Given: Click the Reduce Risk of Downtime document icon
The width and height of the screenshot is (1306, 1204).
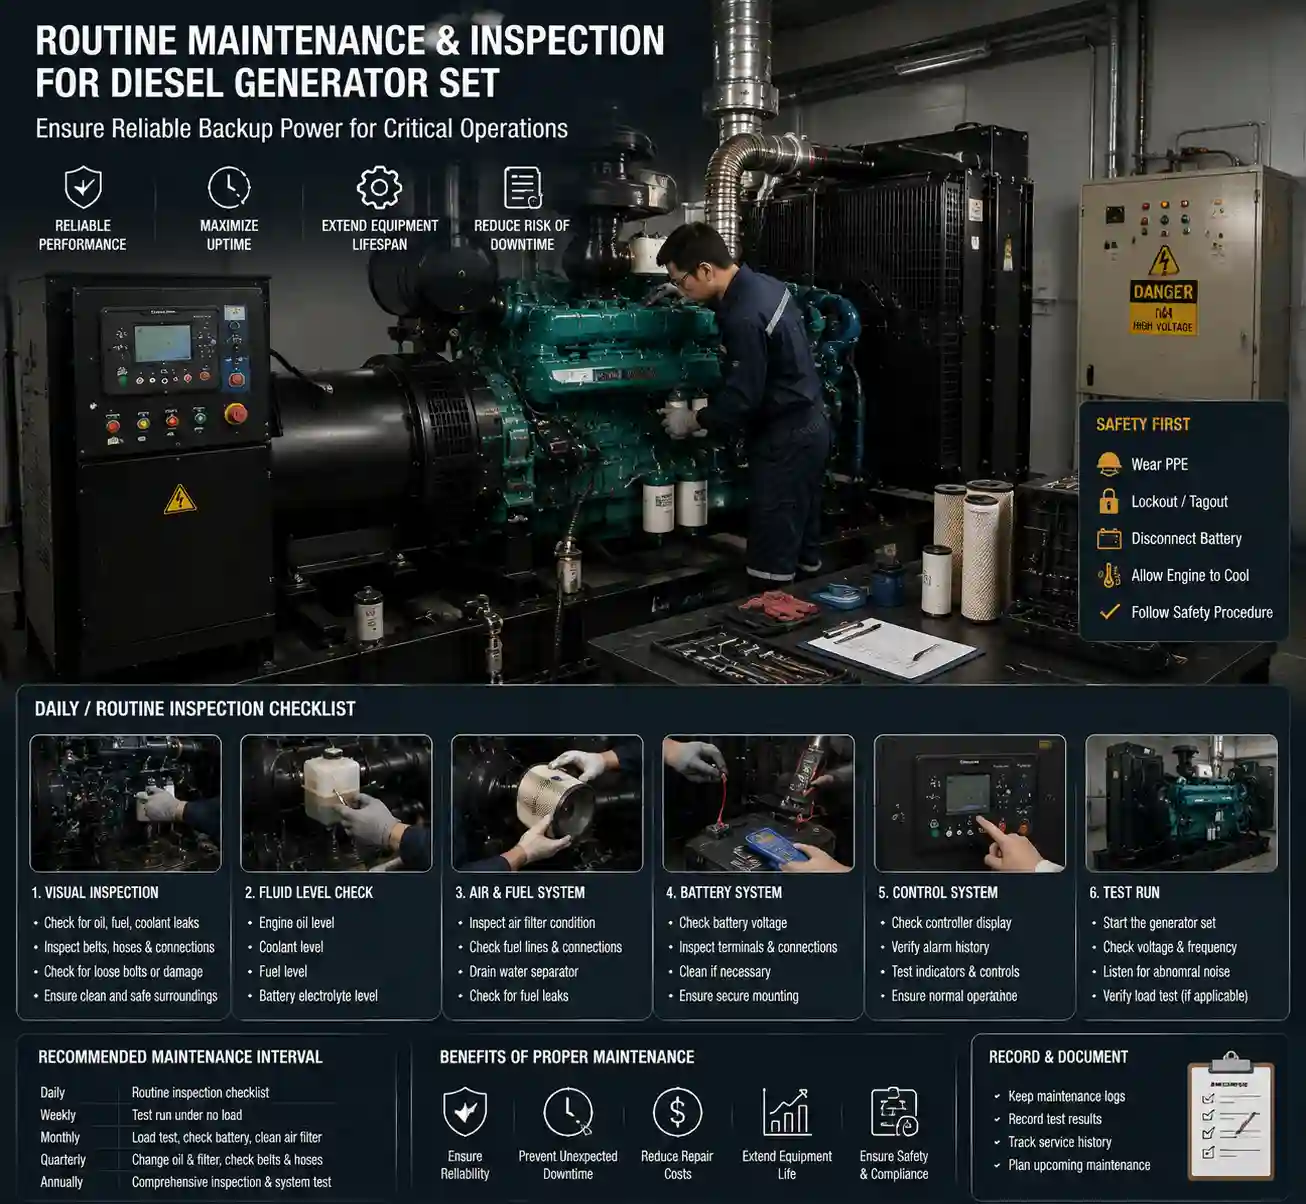Looking at the screenshot, I should pyautogui.click(x=522, y=187).
